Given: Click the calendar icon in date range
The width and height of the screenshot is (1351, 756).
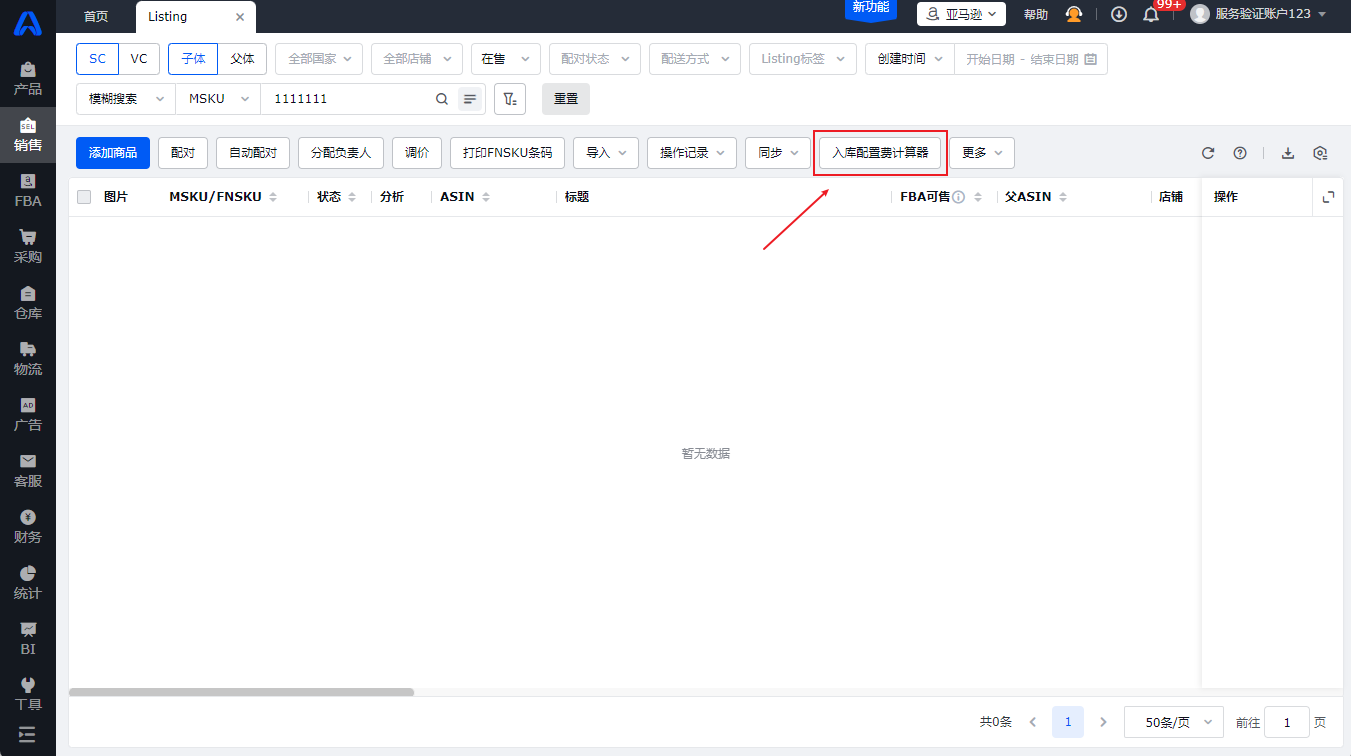Looking at the screenshot, I should 1090,59.
